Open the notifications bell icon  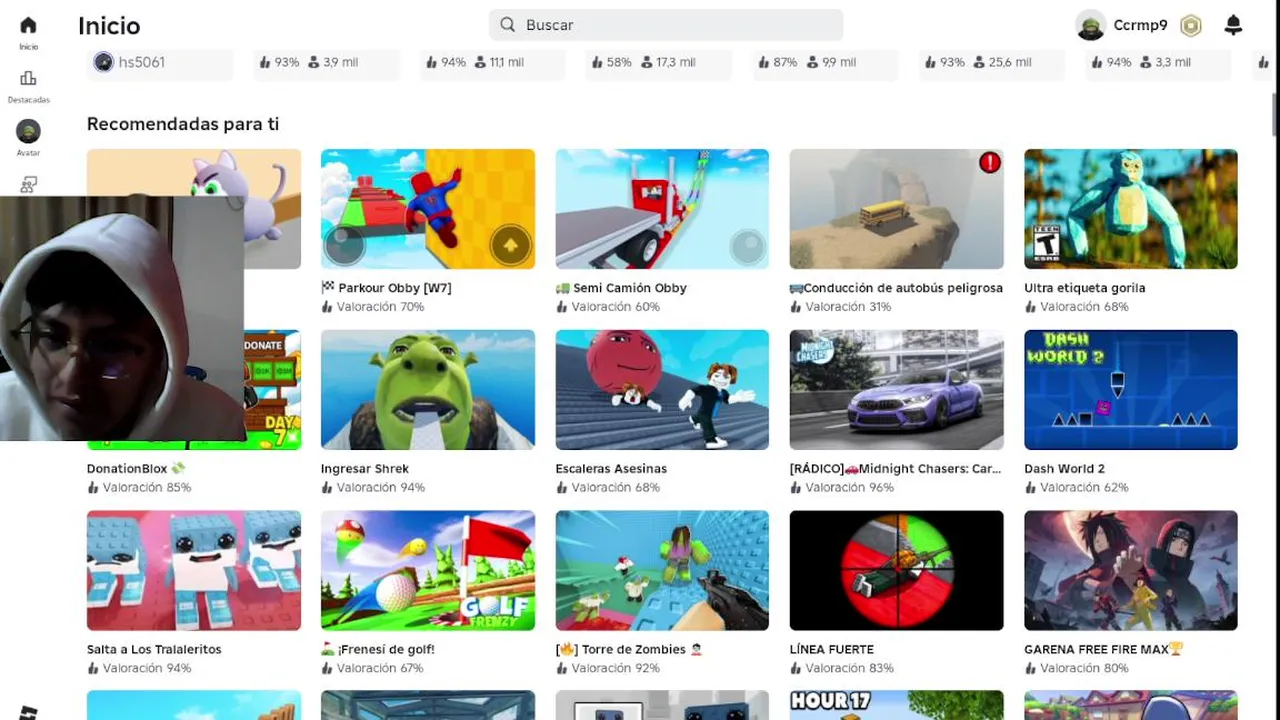(x=1233, y=26)
